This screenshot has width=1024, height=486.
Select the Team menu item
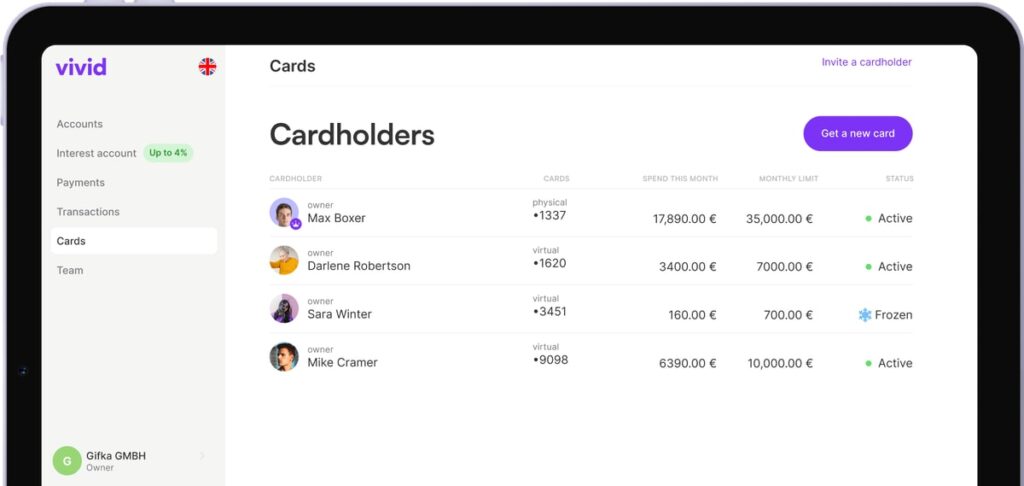(70, 270)
